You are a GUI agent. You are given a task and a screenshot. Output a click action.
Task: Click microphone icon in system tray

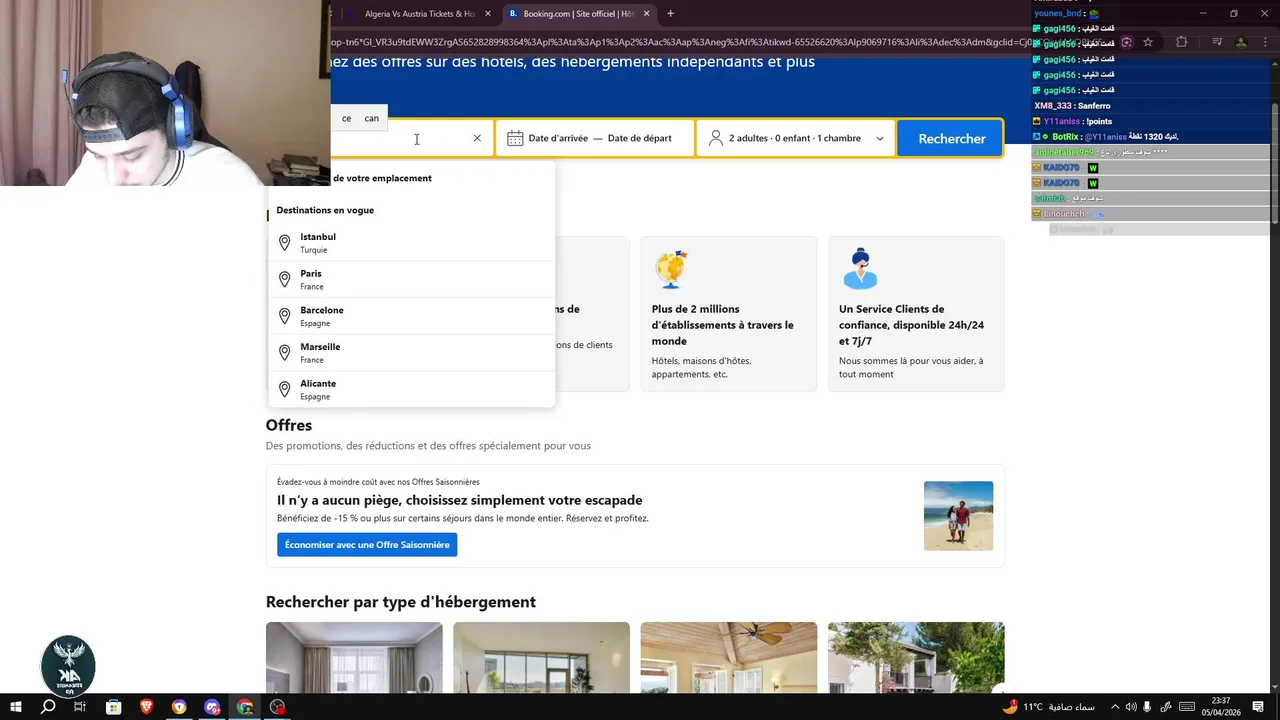(x=1147, y=707)
